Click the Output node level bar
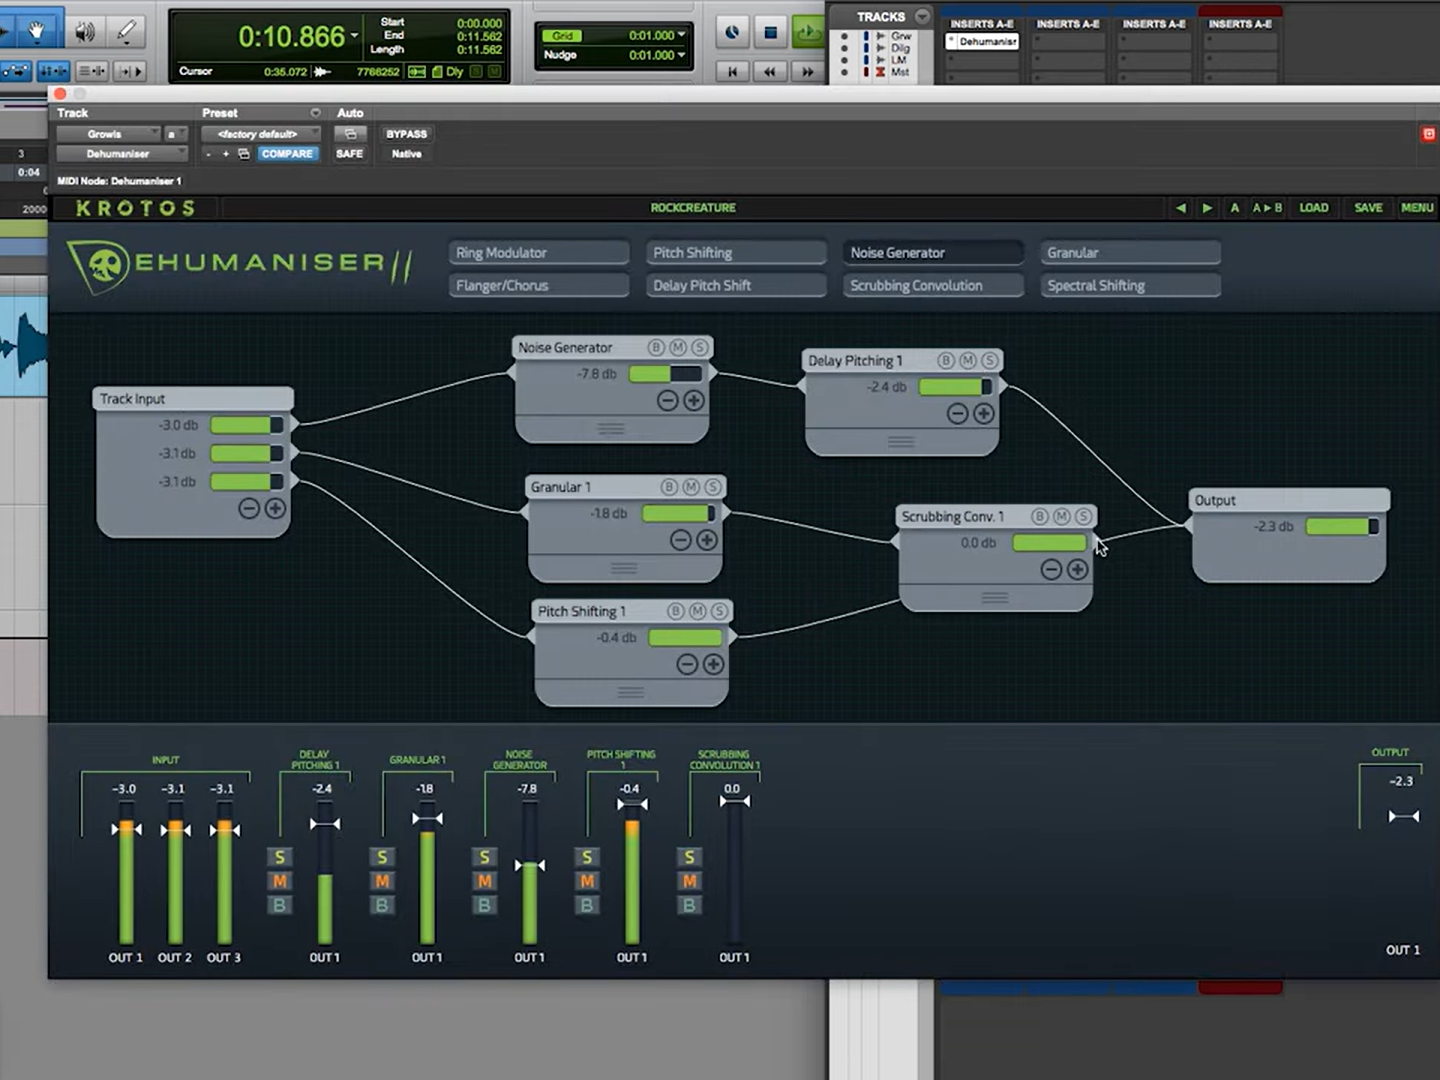The width and height of the screenshot is (1440, 1080). (1343, 526)
